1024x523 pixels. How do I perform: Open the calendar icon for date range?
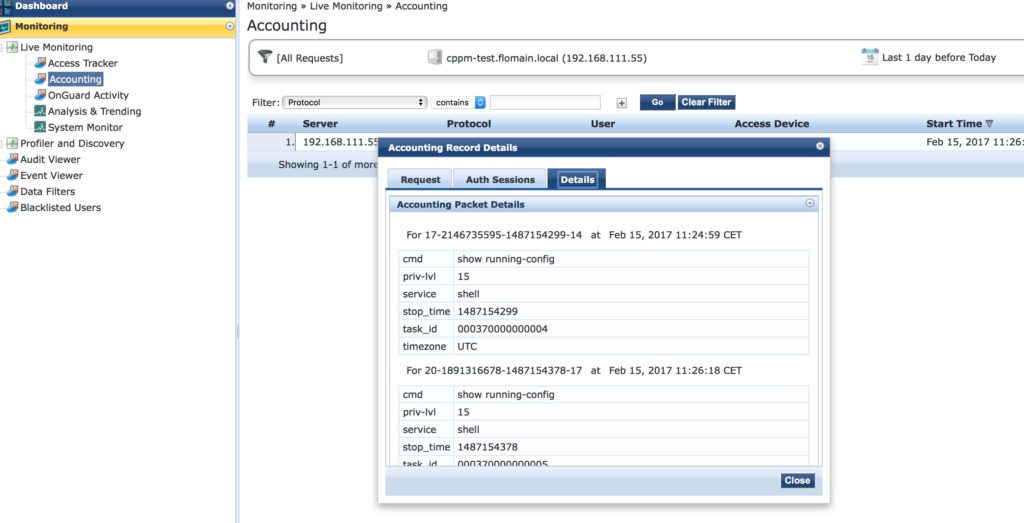[x=869, y=57]
